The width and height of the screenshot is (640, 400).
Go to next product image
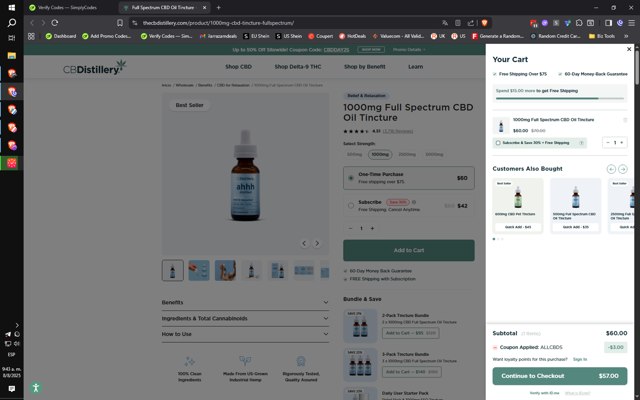click(x=317, y=243)
